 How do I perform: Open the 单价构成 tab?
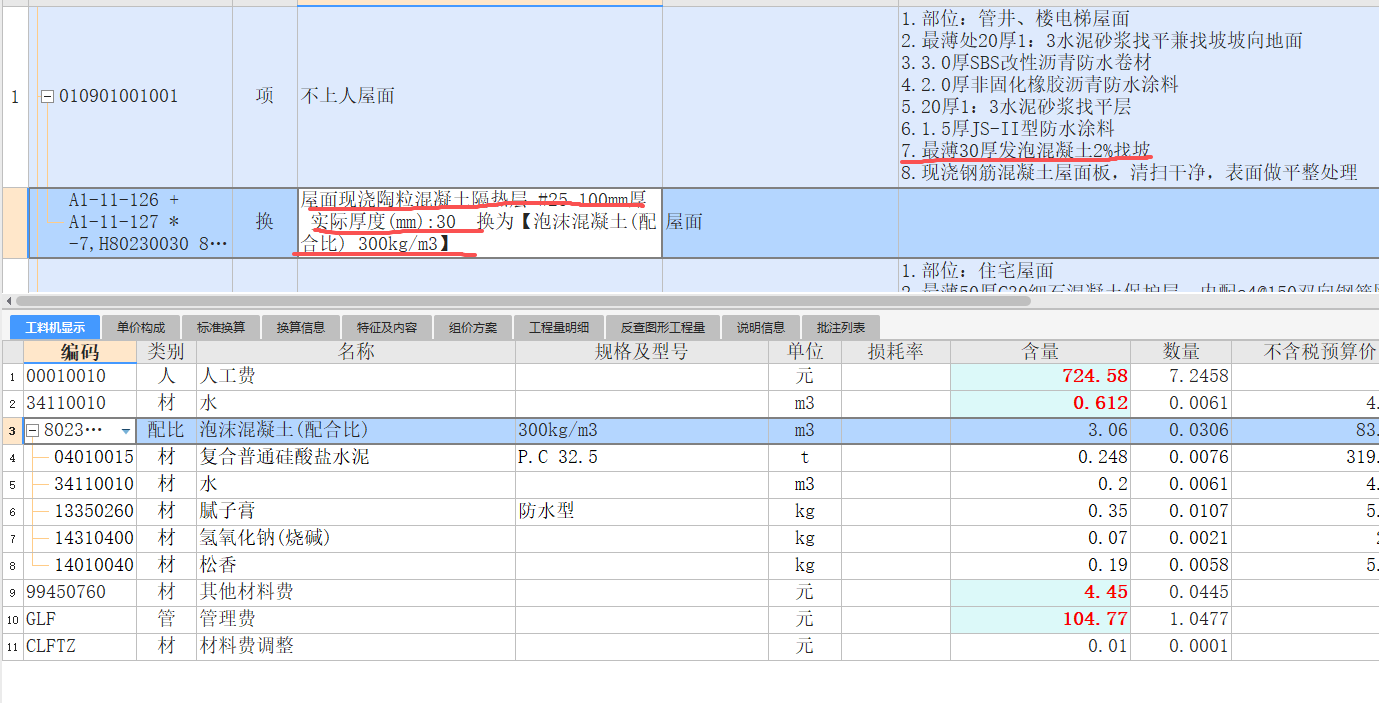click(140, 327)
